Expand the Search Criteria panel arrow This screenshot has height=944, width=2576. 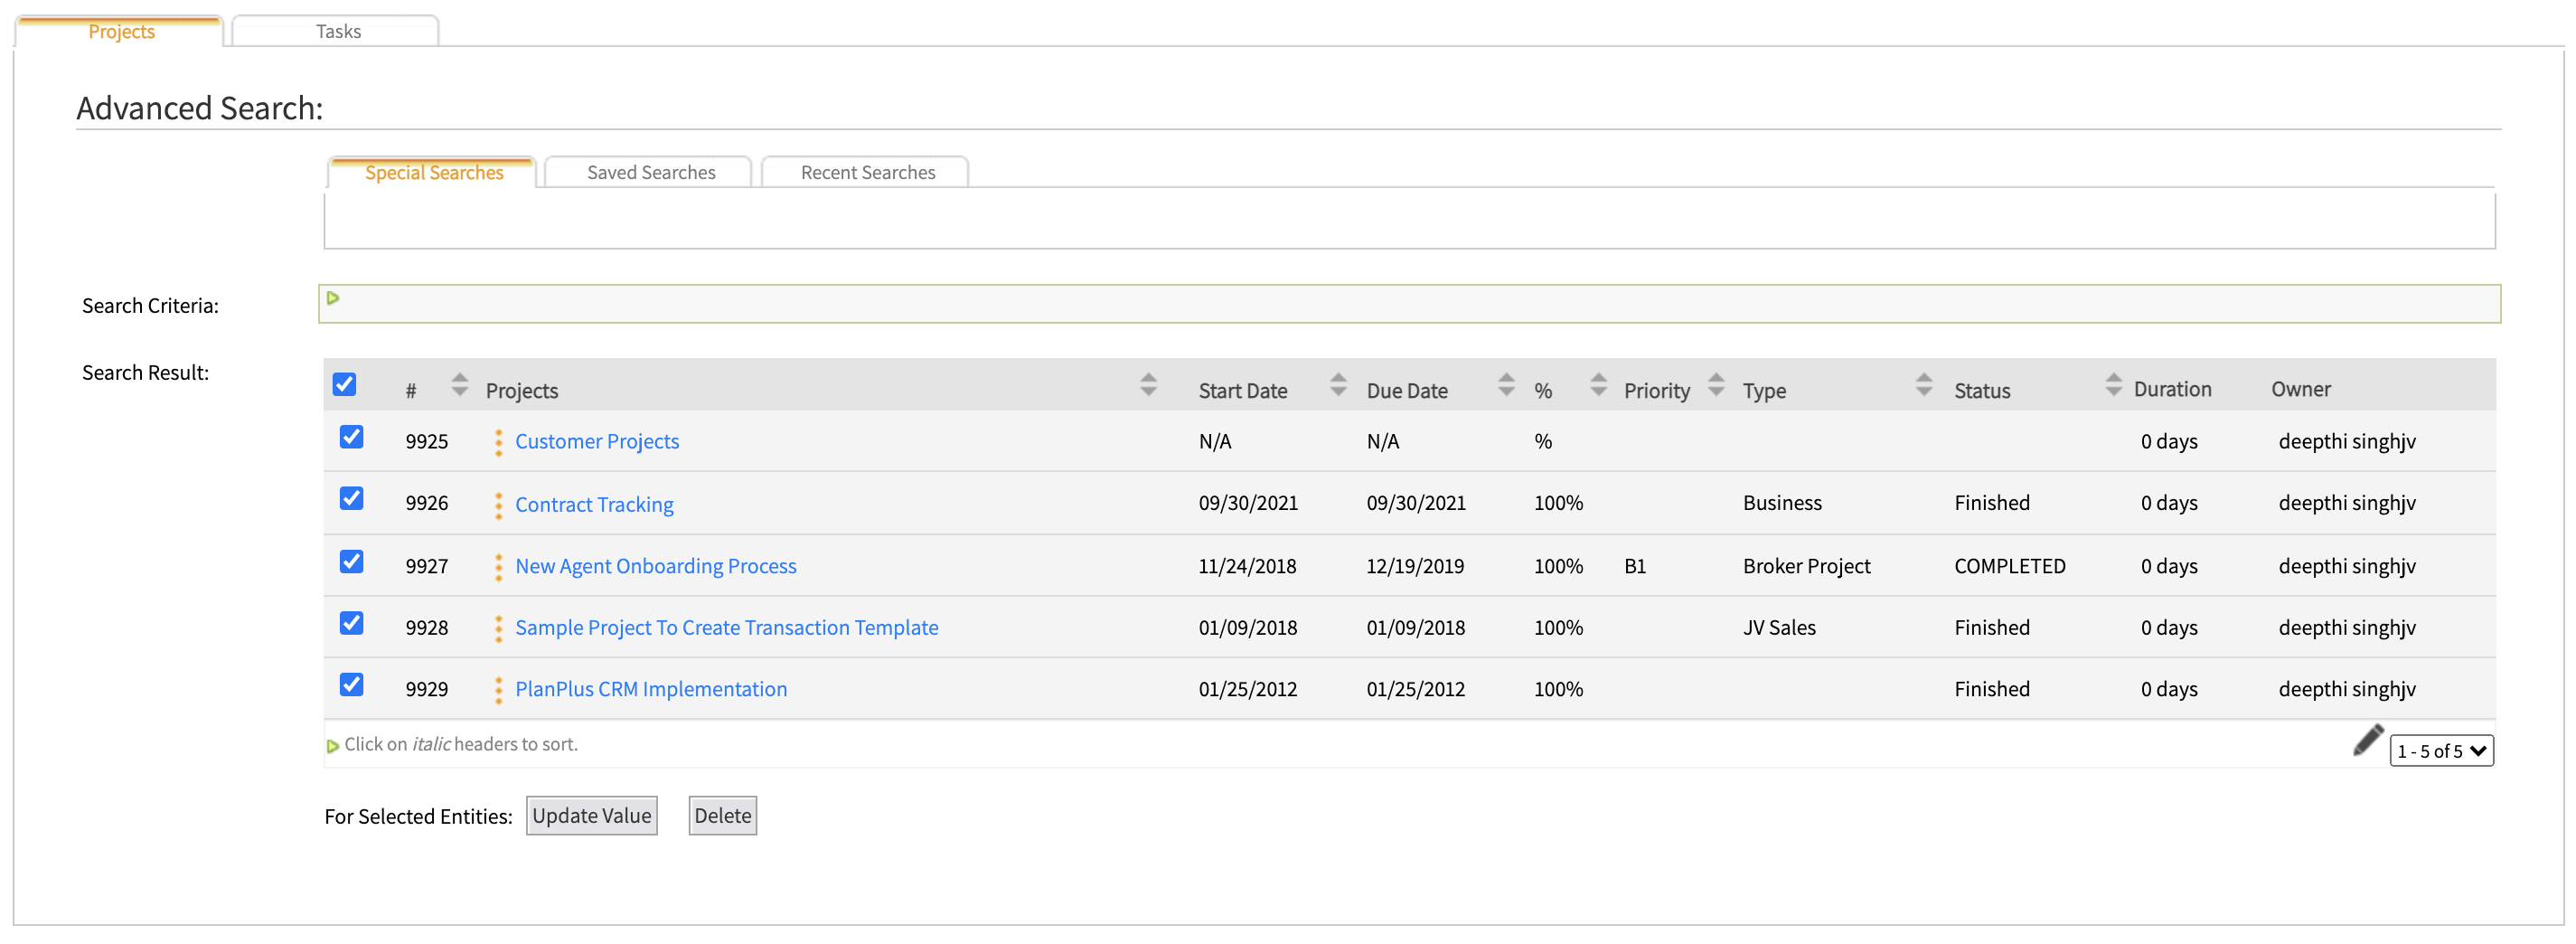pyautogui.click(x=333, y=298)
